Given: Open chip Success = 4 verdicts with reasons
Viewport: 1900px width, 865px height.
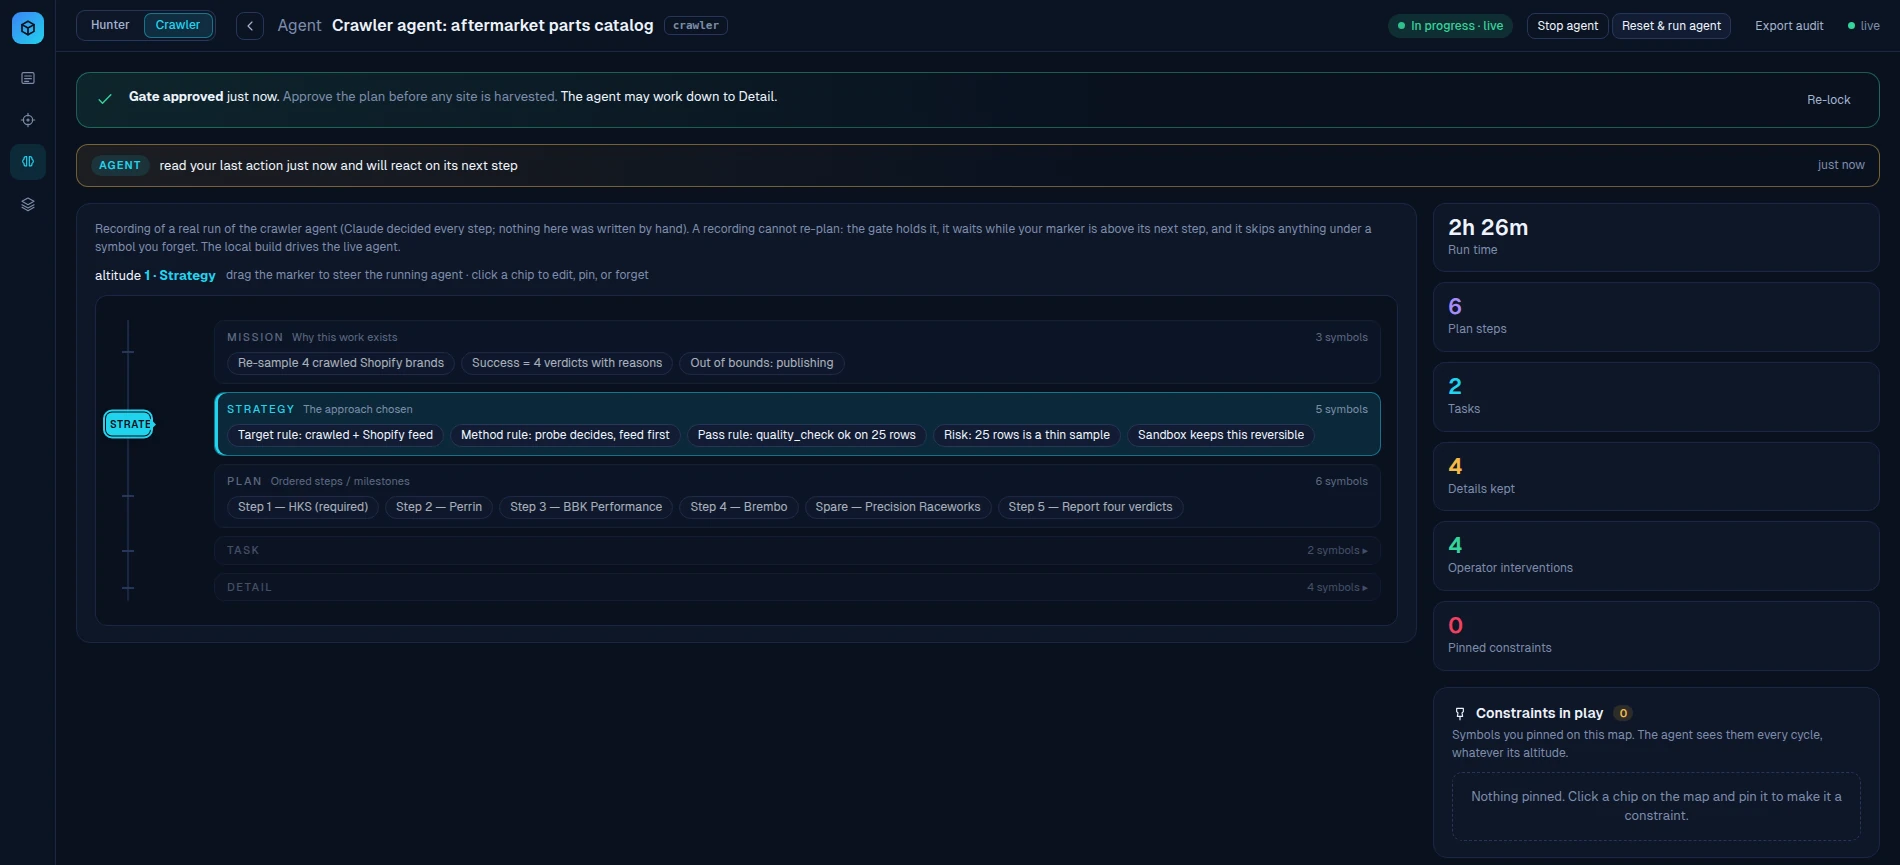Looking at the screenshot, I should (567, 363).
